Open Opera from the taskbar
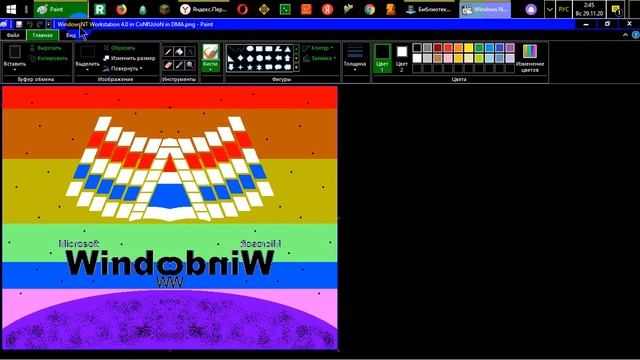The height and width of the screenshot is (360, 640). coord(242,9)
